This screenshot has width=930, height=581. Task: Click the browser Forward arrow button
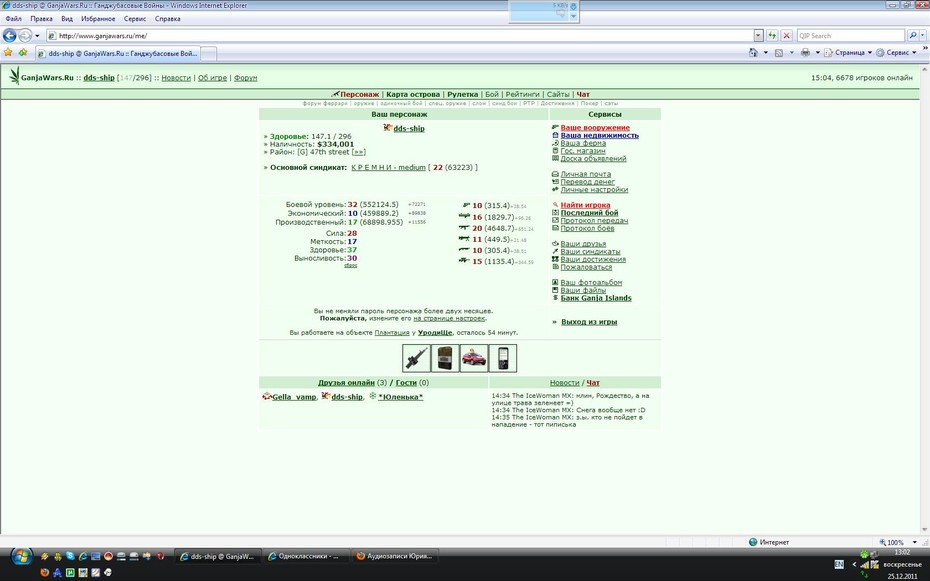click(x=25, y=36)
